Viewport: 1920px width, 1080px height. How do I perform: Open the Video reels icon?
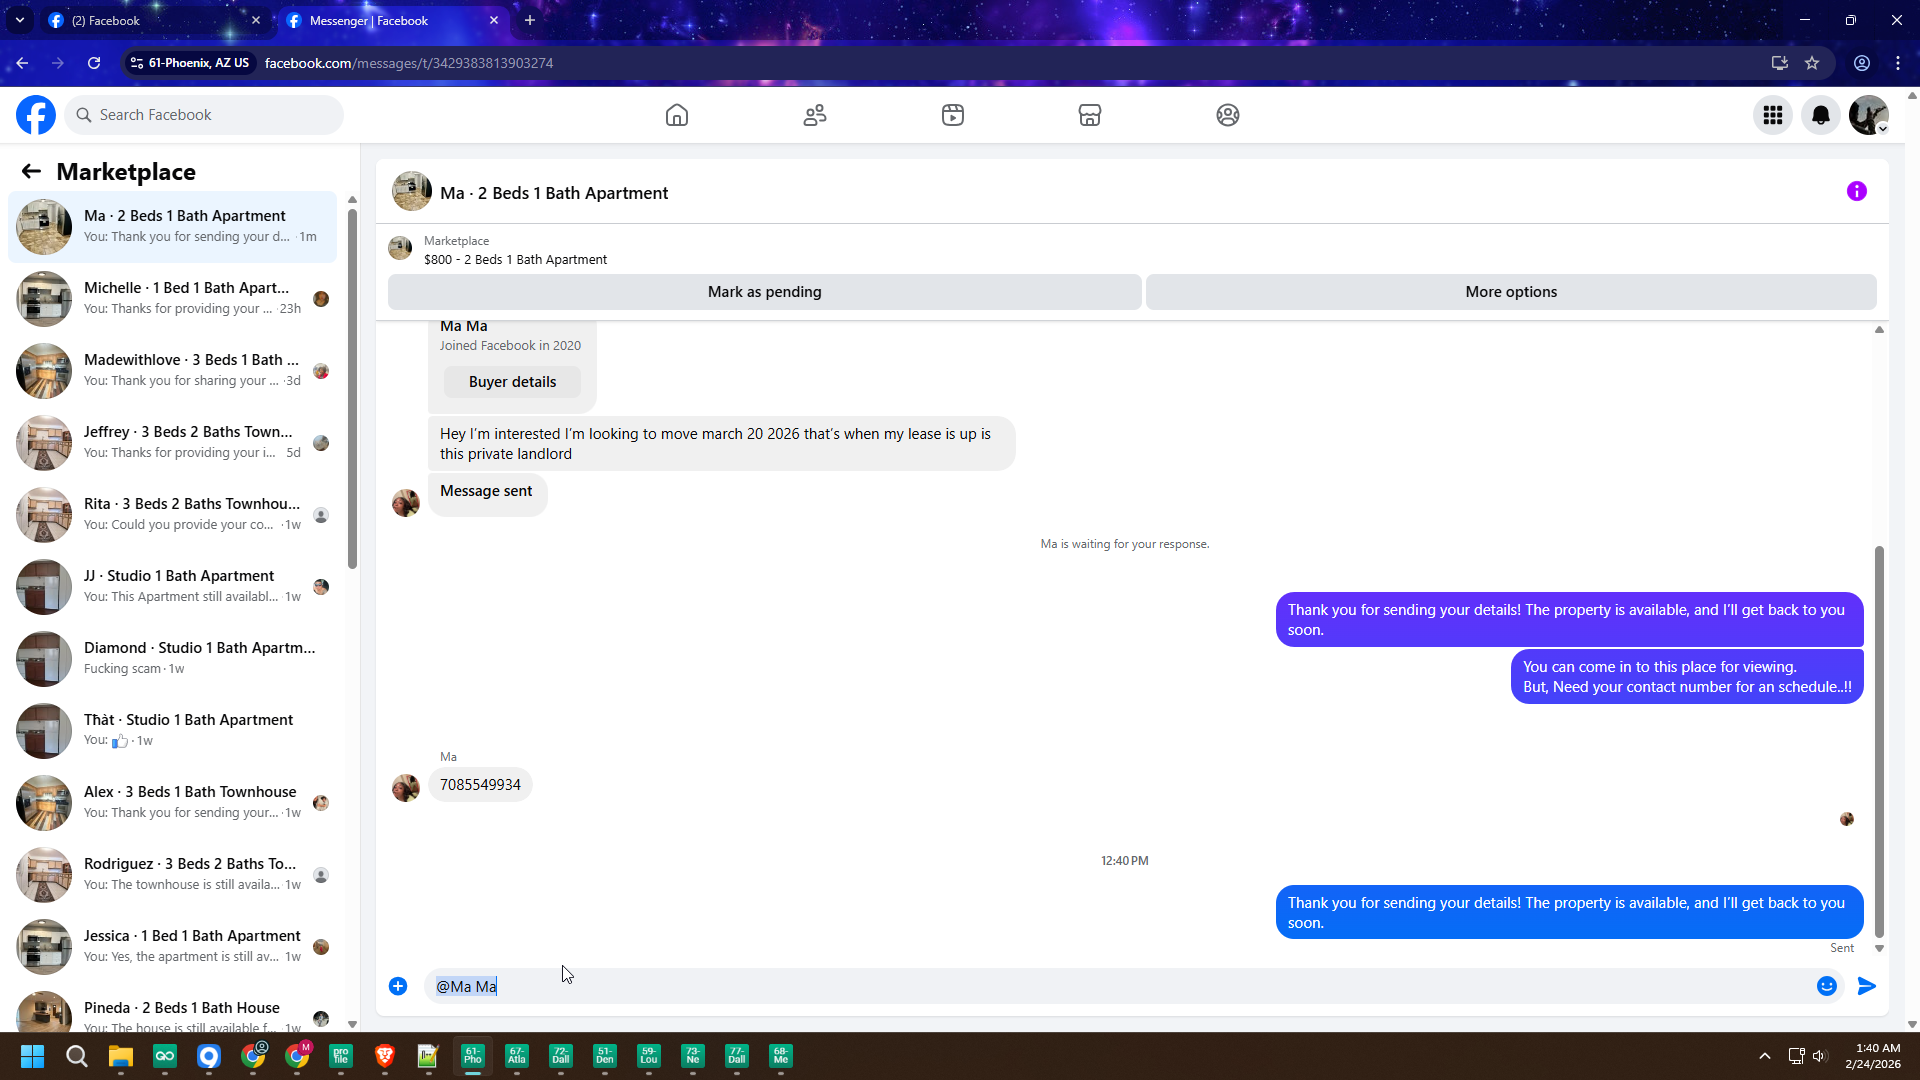coord(953,115)
